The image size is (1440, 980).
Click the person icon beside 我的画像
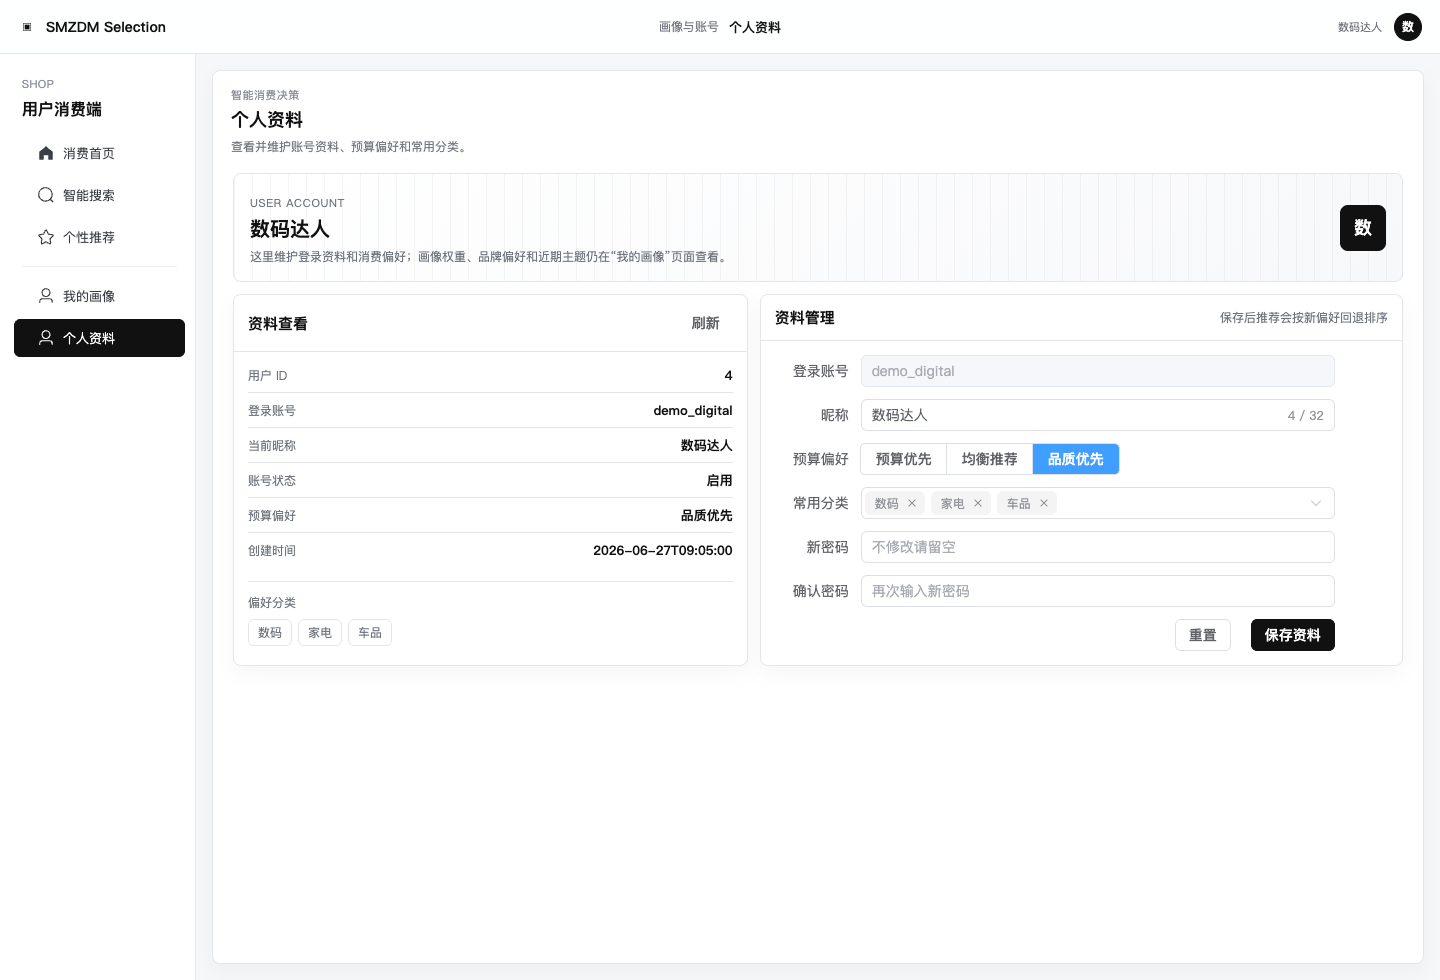pos(46,296)
